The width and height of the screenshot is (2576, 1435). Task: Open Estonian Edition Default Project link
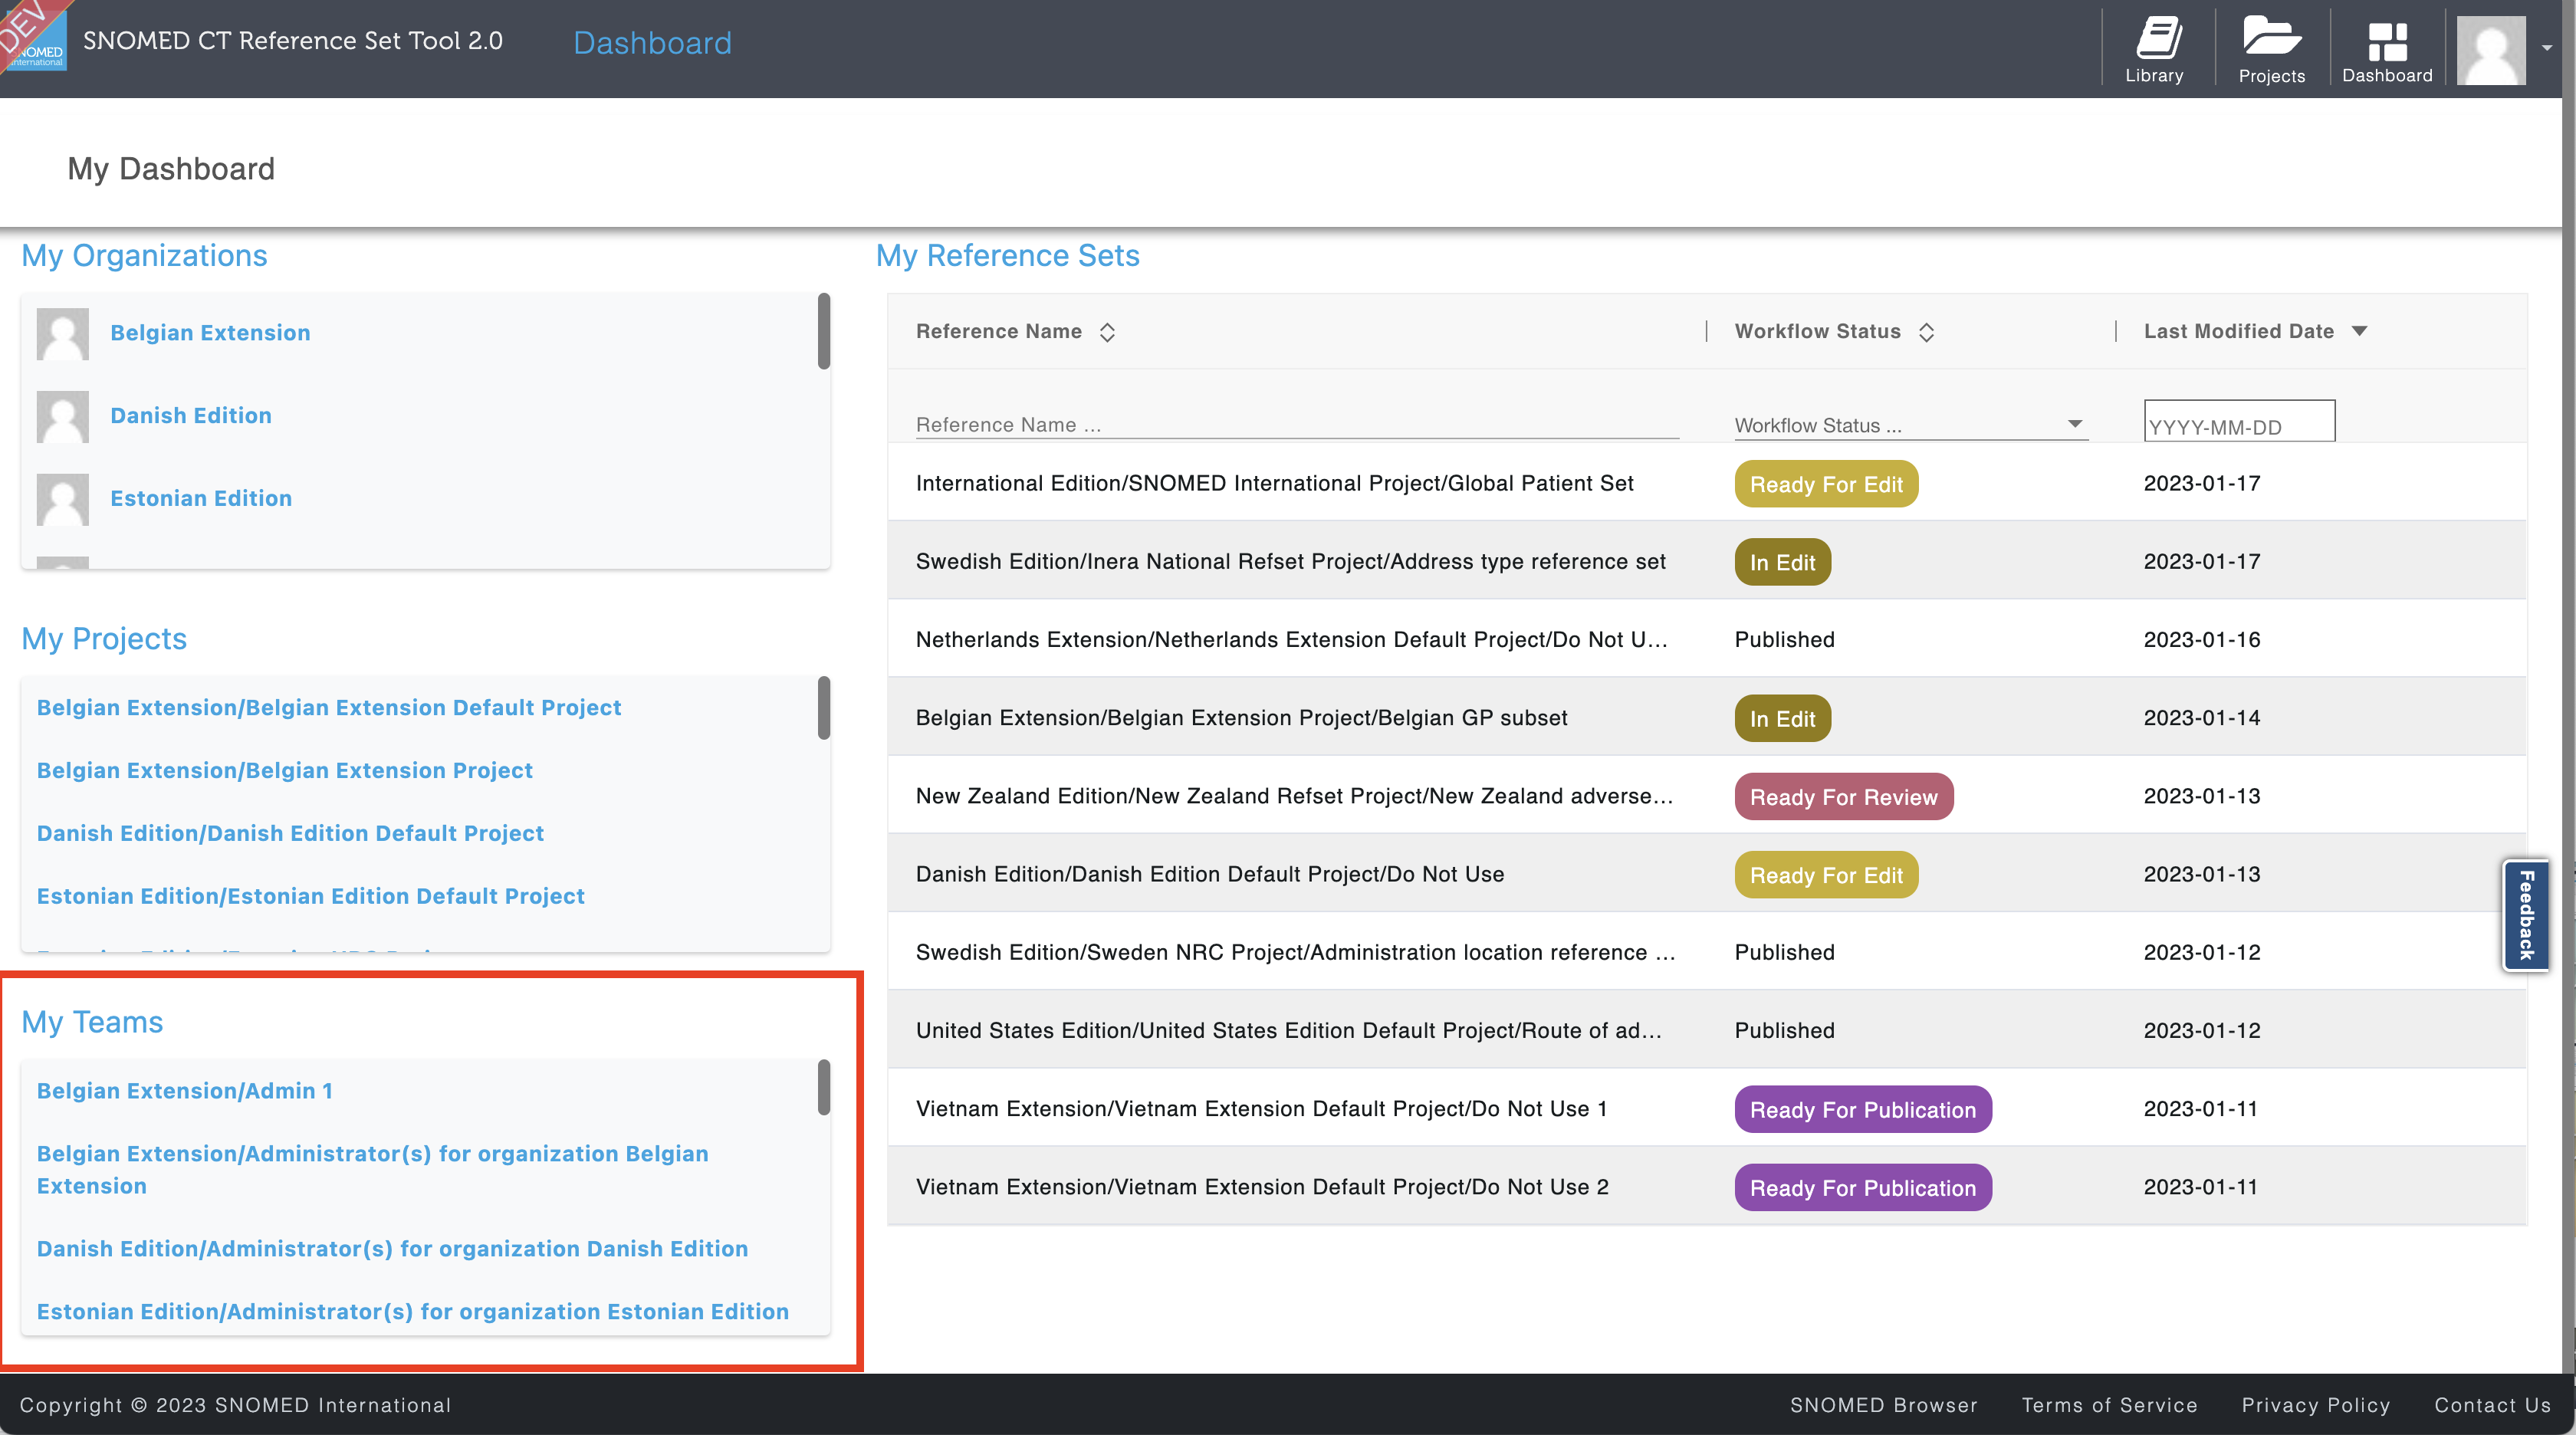pyautogui.click(x=311, y=897)
